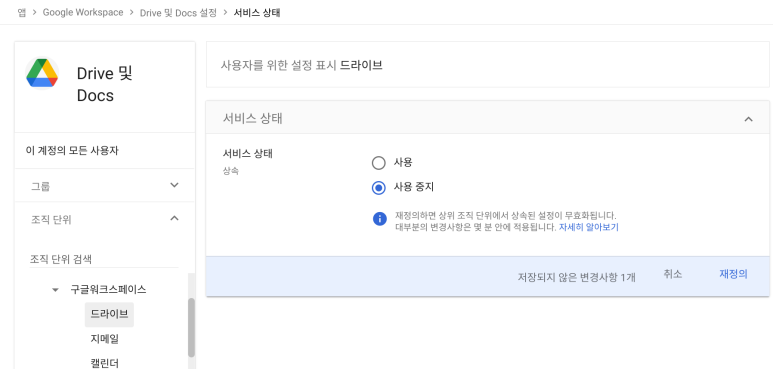Click the 자세히 알아보기 link
The height and width of the screenshot is (369, 773).
click(589, 227)
